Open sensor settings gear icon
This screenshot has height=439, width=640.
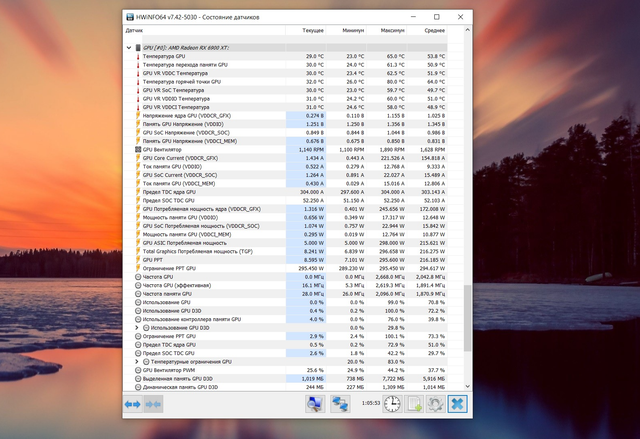pyautogui.click(x=436, y=404)
